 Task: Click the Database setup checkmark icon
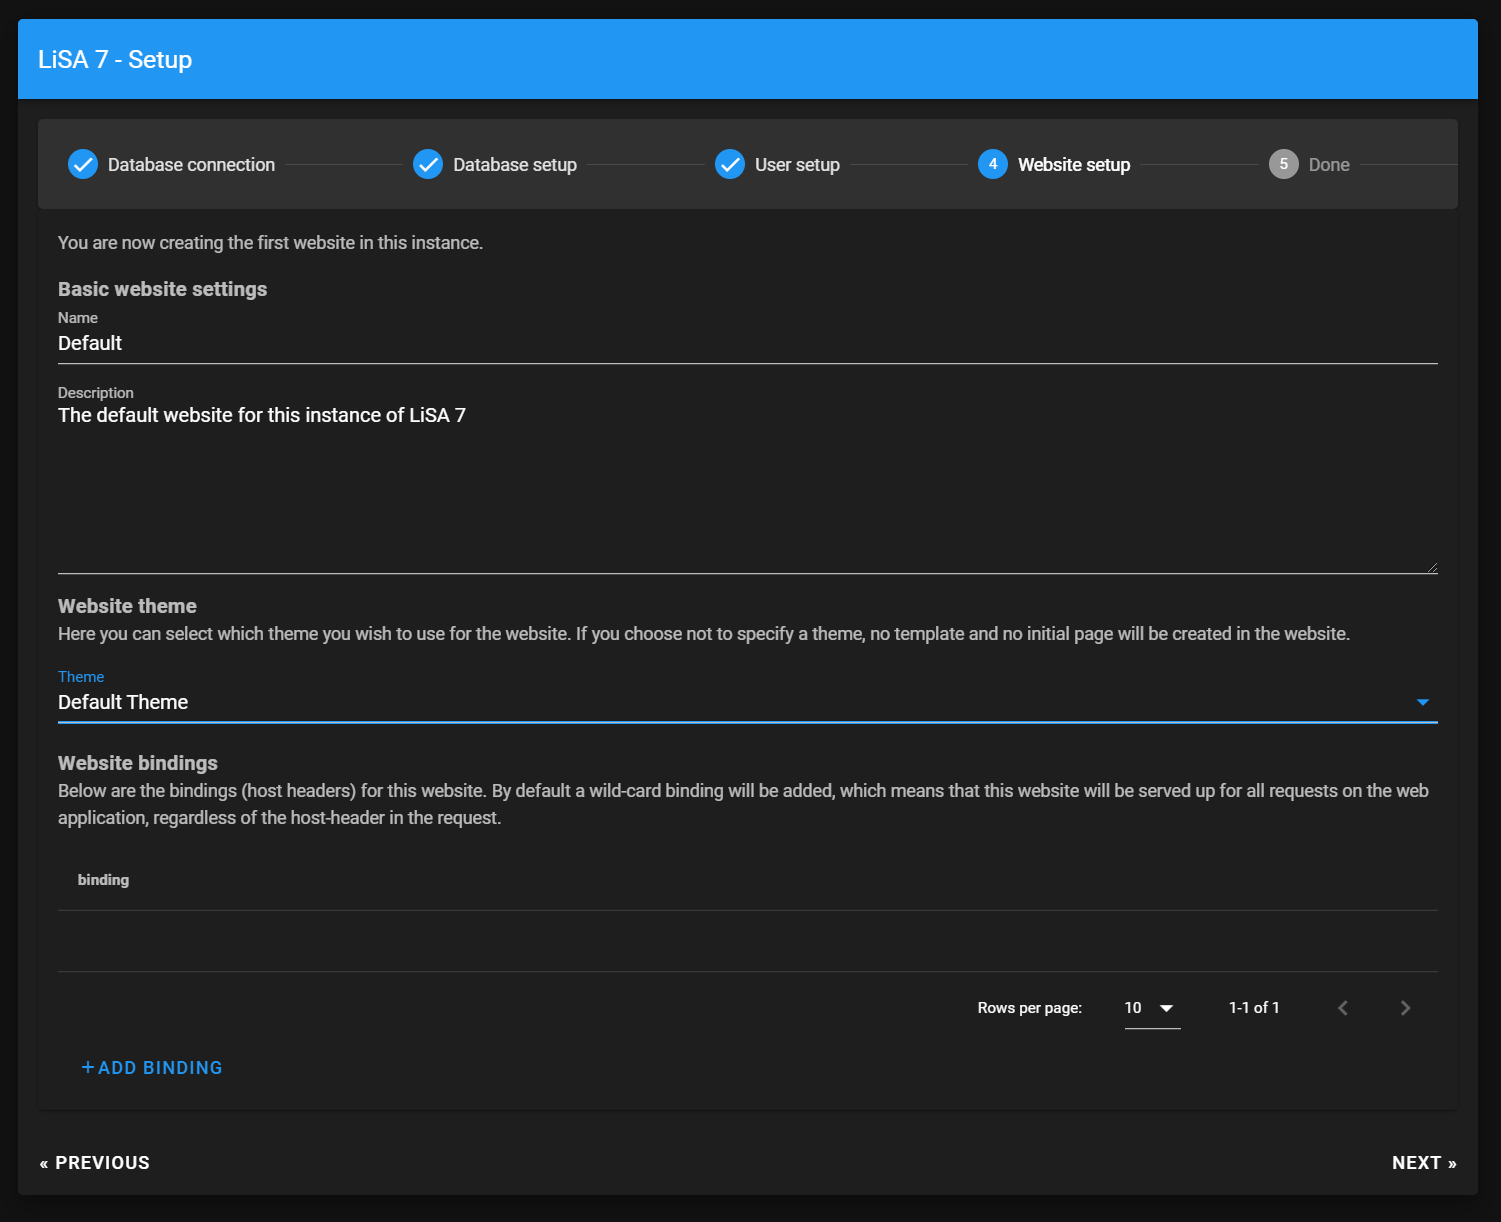[428, 164]
